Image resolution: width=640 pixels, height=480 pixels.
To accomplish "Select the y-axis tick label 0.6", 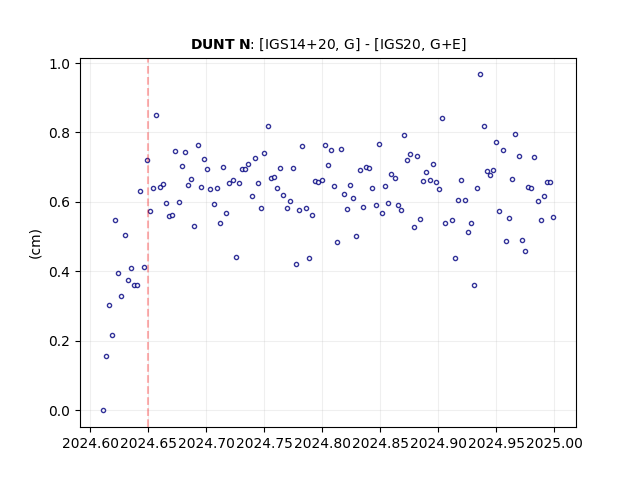I will [59, 202].
